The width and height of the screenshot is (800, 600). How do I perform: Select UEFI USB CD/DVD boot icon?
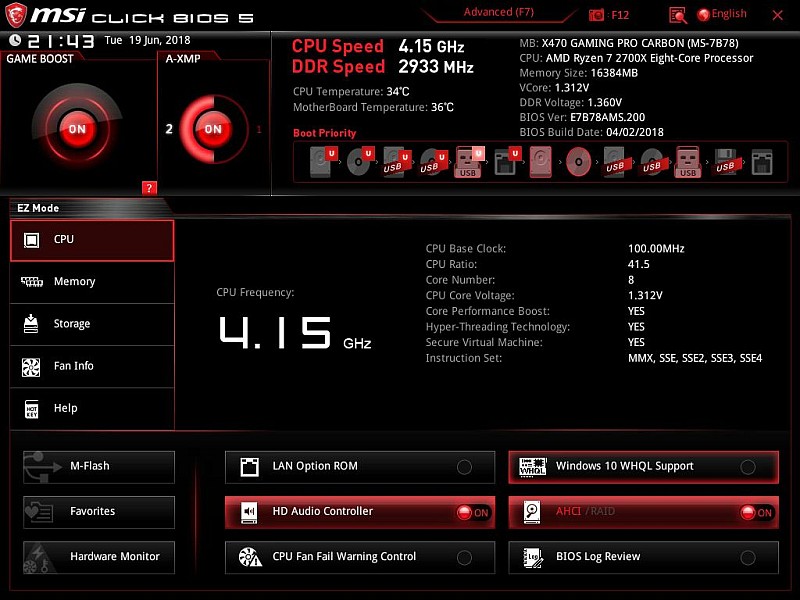[434, 162]
